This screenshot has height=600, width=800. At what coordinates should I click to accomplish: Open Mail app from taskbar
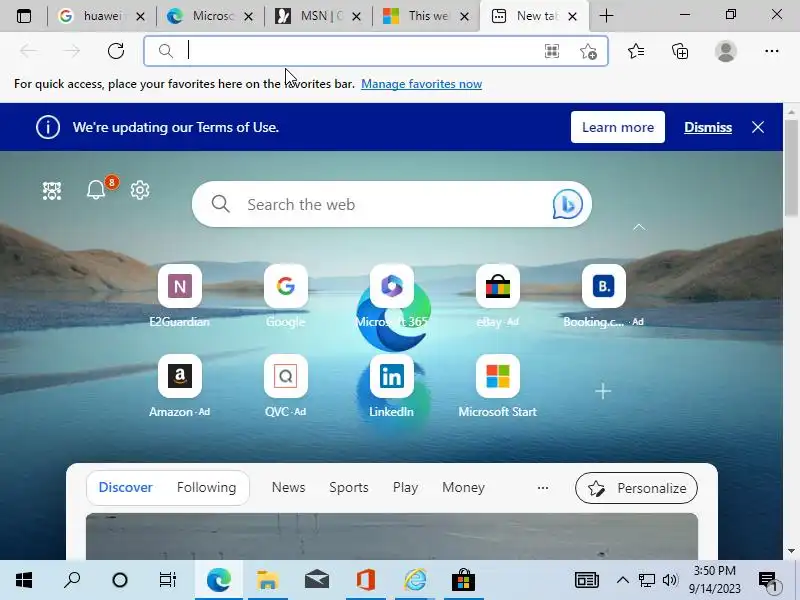pyautogui.click(x=316, y=580)
